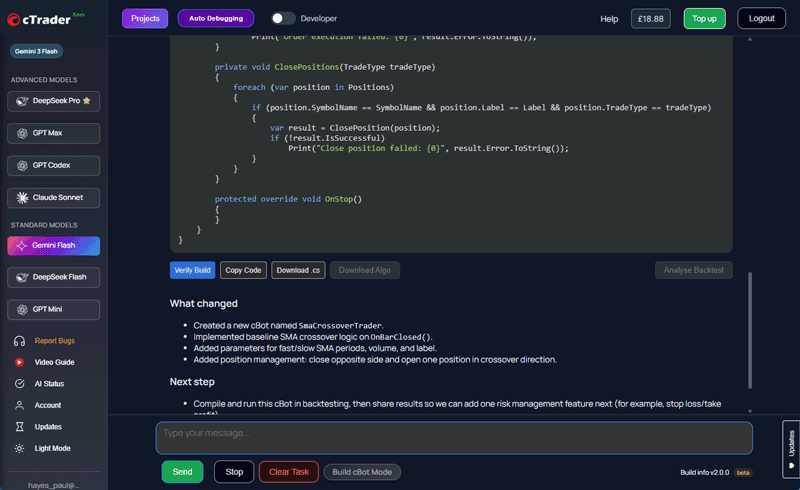Click the Video Guide play icon
800x490 pixels.
(x=19, y=362)
